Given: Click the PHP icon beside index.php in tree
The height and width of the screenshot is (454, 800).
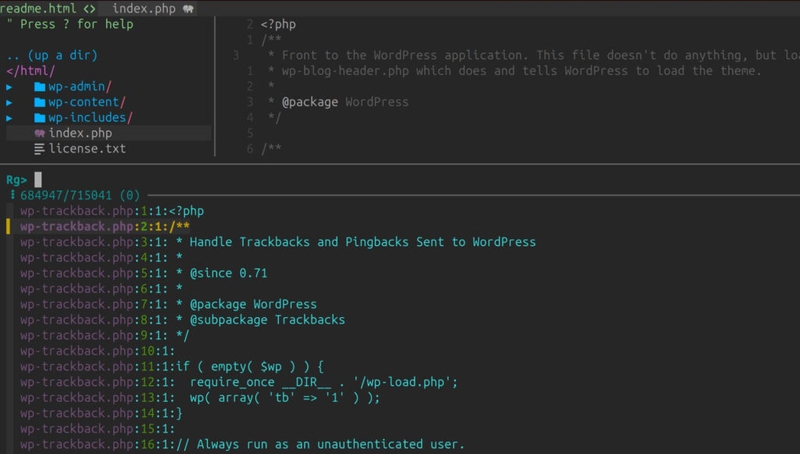Looking at the screenshot, I should pos(40,133).
